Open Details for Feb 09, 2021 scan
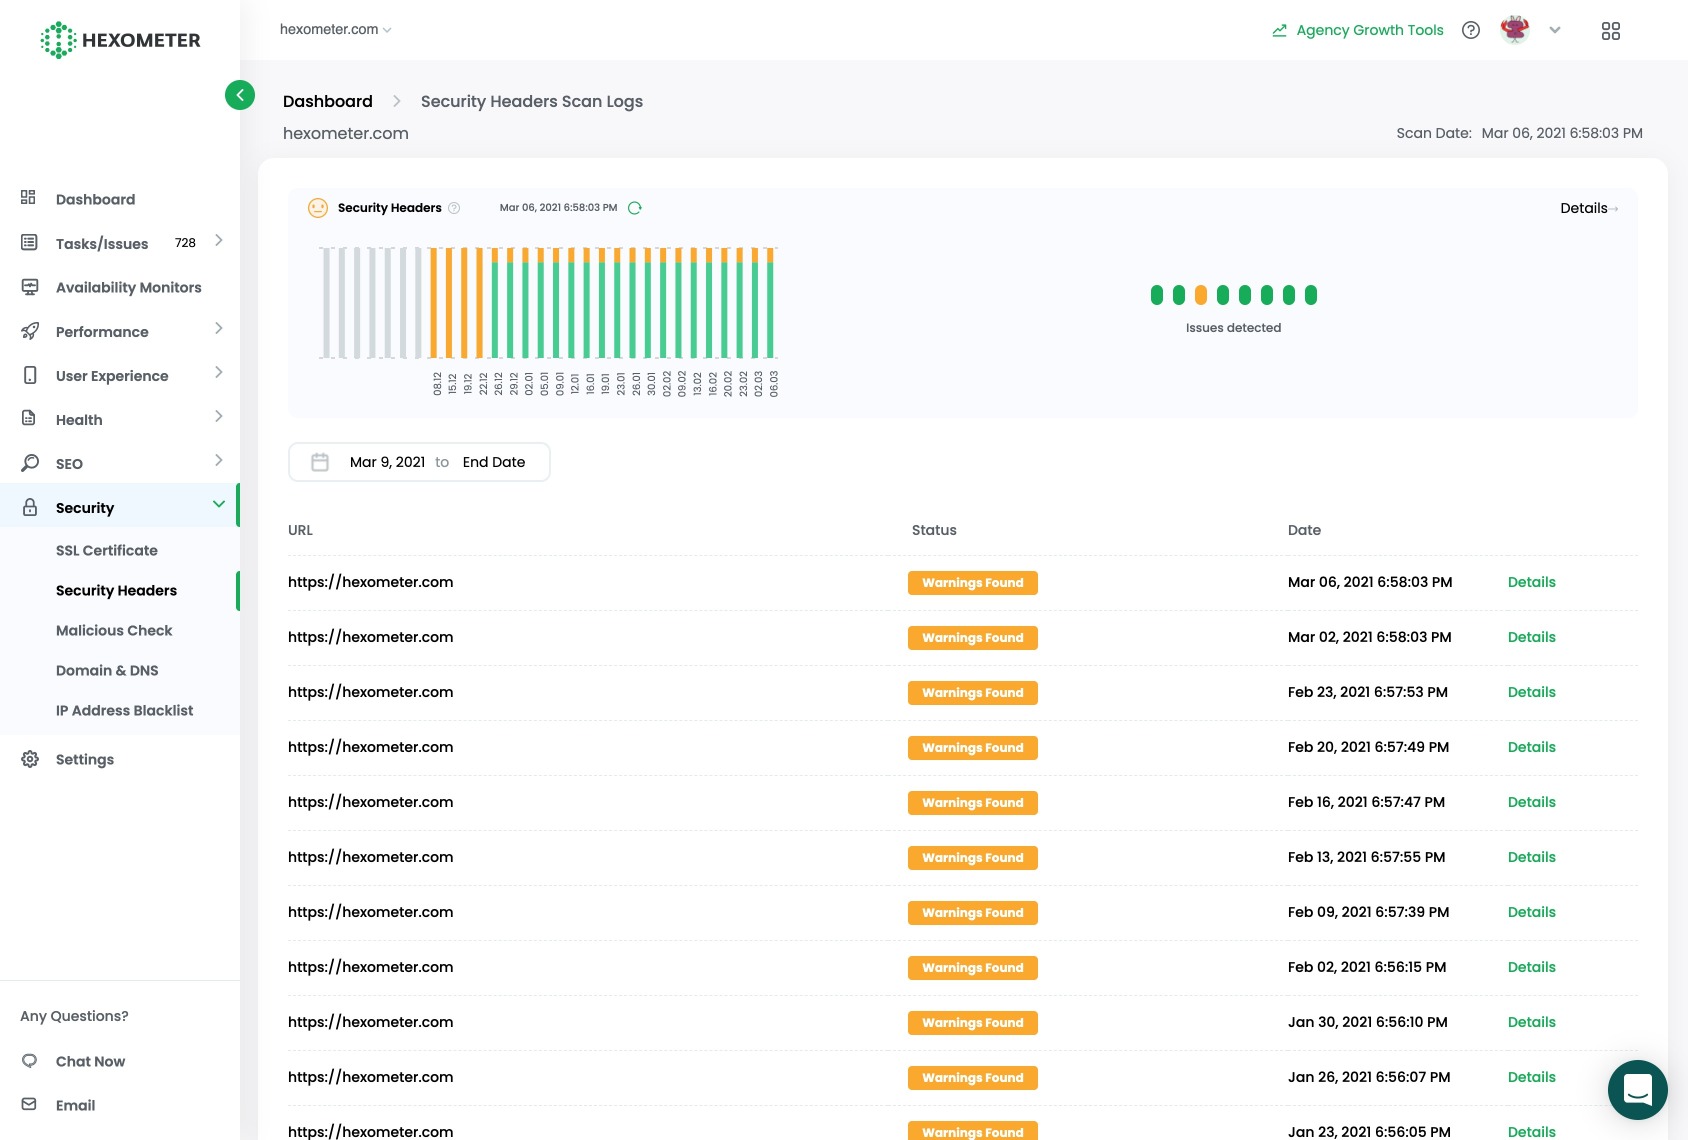 point(1532,912)
